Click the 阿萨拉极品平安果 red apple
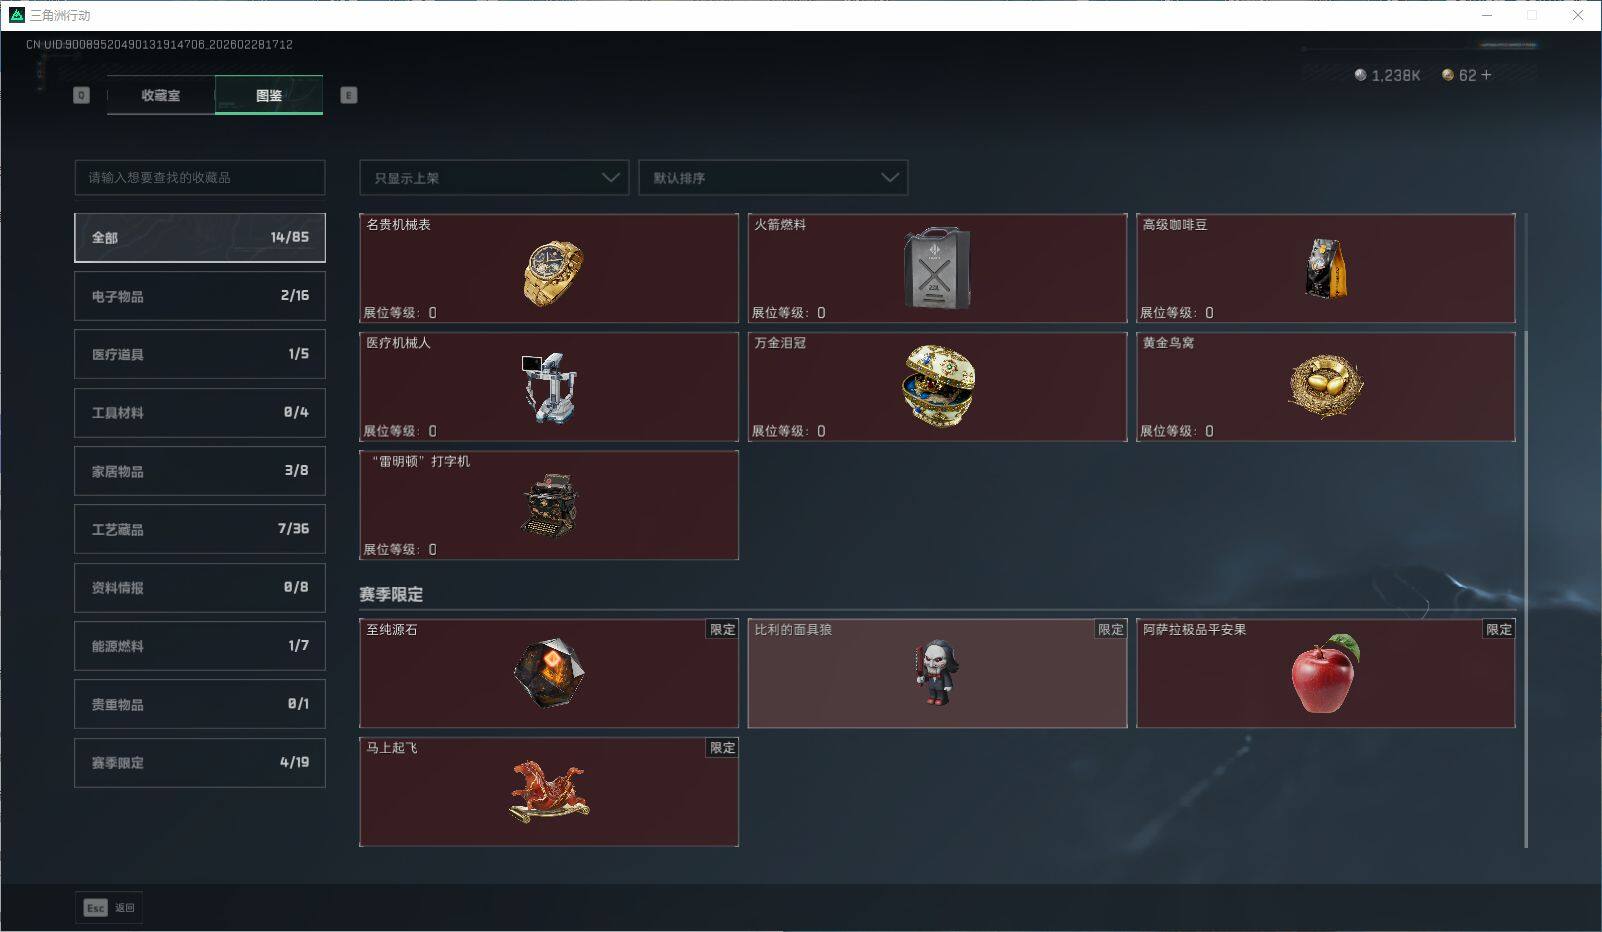The height and width of the screenshot is (932, 1602). tap(1325, 673)
